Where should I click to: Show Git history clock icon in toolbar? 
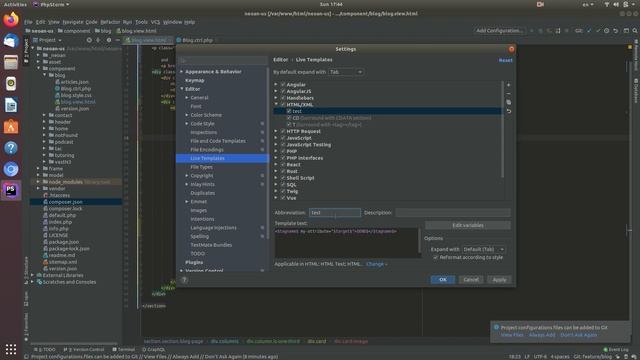pyautogui.click(x=607, y=31)
